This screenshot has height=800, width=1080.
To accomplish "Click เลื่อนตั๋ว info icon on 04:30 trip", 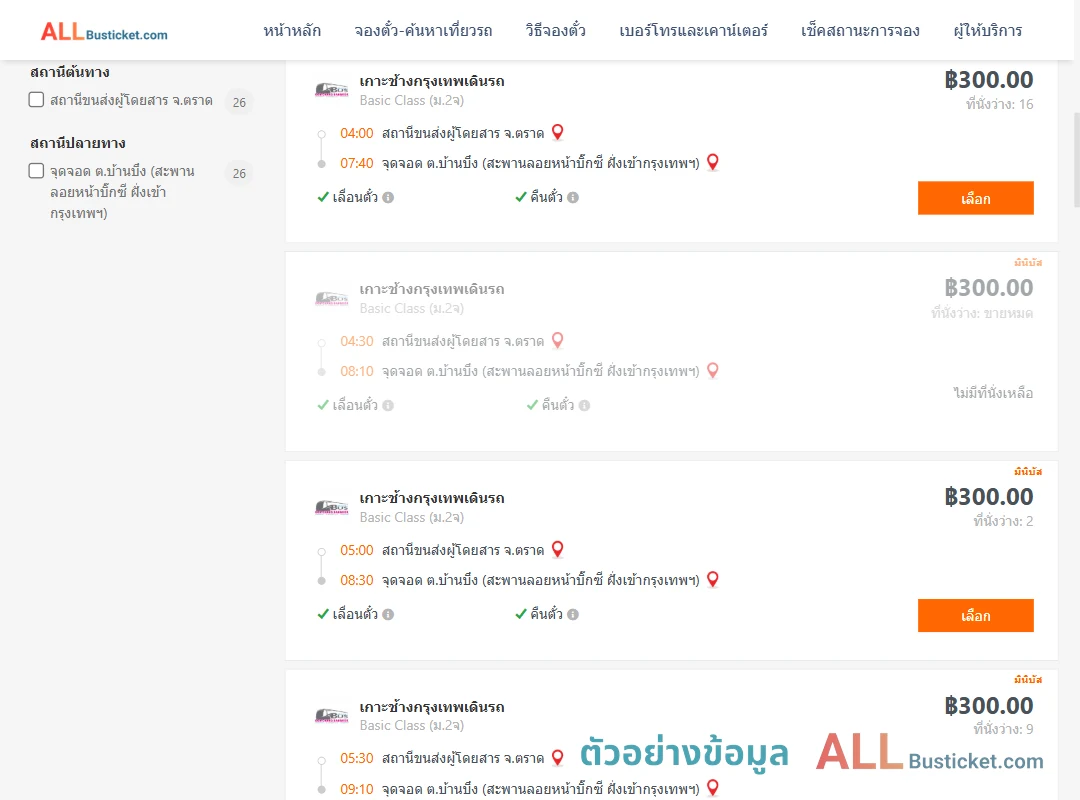I will tap(388, 406).
